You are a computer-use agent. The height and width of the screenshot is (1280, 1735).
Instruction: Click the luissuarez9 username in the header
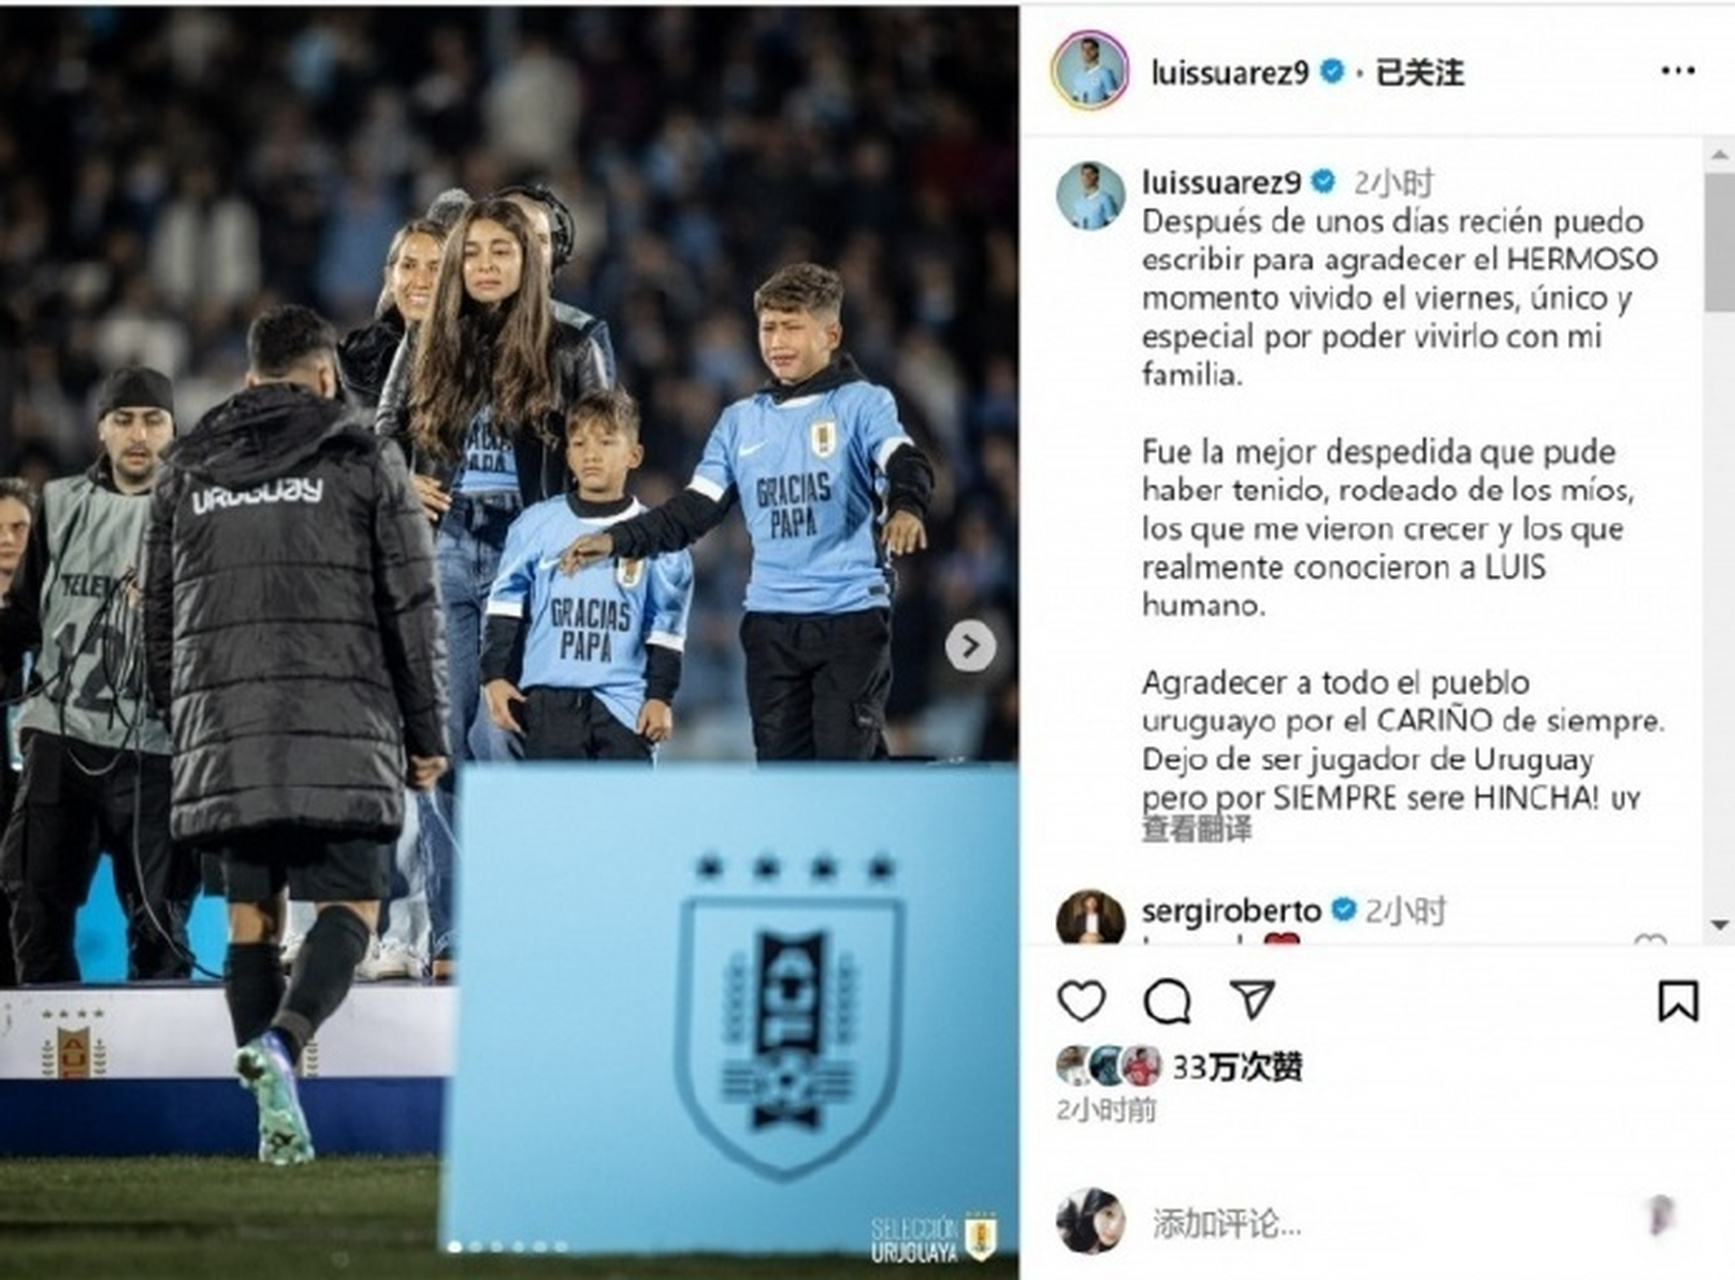1230,72
